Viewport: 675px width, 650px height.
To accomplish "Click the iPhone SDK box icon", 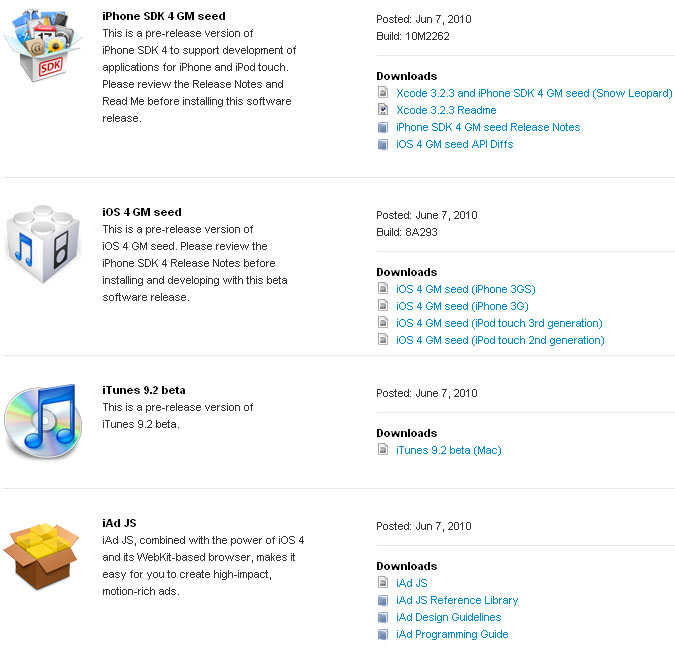I will 43,45.
